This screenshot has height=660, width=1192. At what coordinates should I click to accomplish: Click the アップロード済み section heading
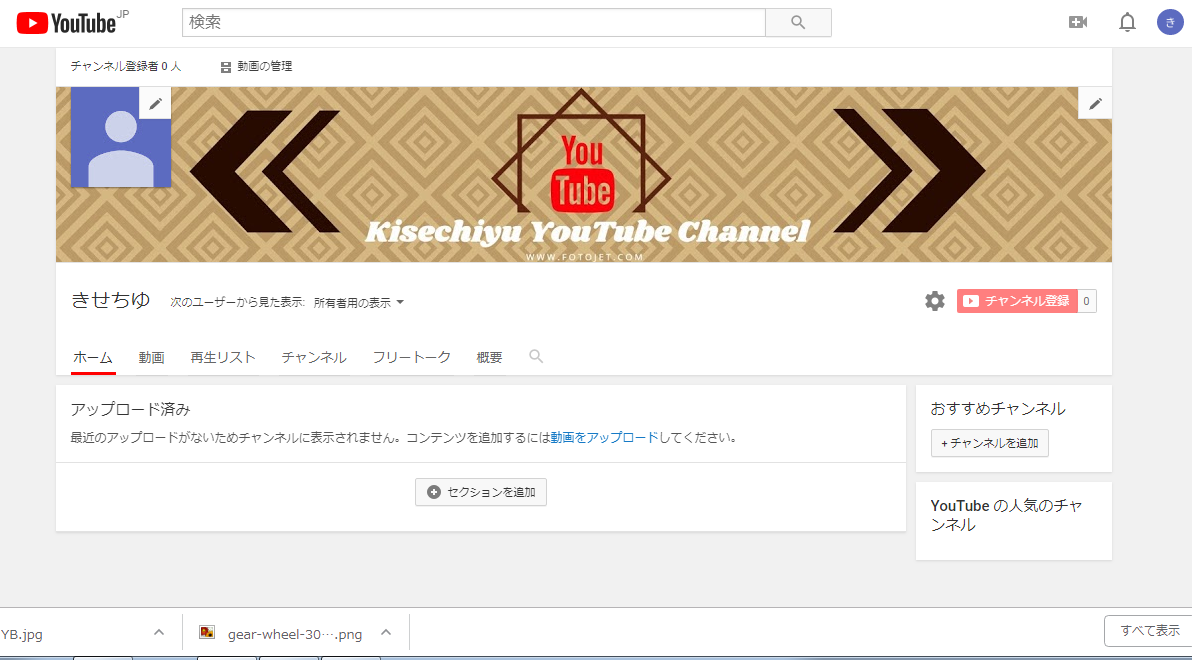coord(130,409)
